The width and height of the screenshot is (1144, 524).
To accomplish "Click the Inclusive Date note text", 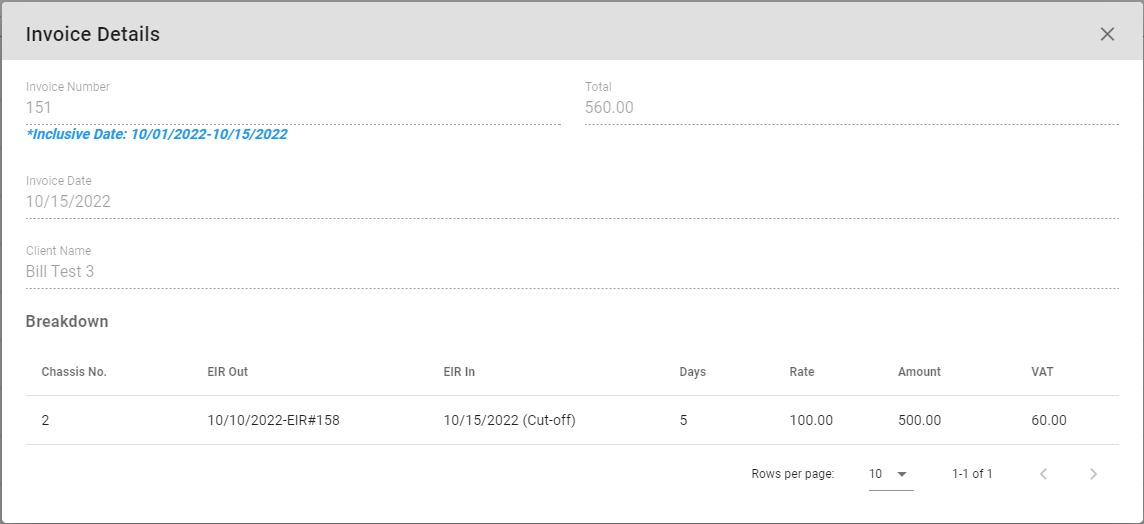I will tap(157, 134).
